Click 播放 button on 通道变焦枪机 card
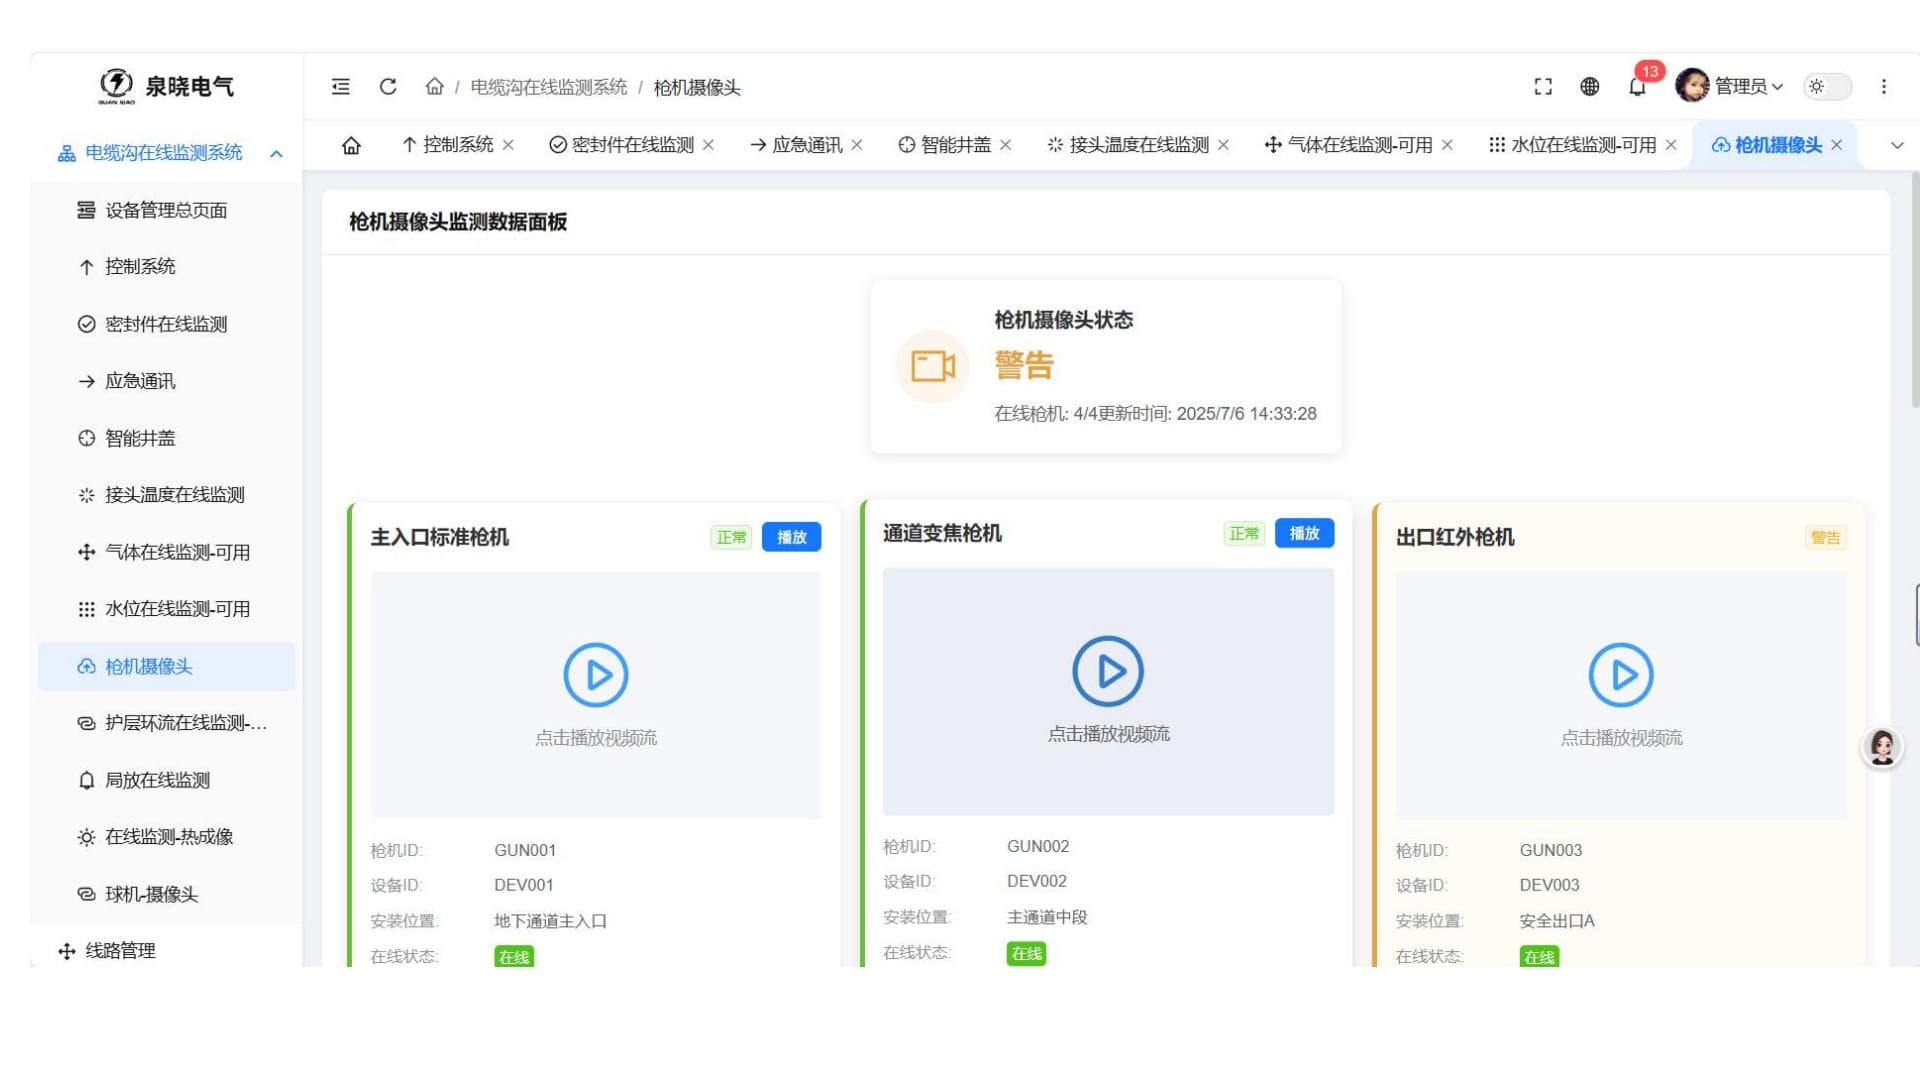Image resolution: width=1920 pixels, height=1080 pixels. tap(1304, 533)
